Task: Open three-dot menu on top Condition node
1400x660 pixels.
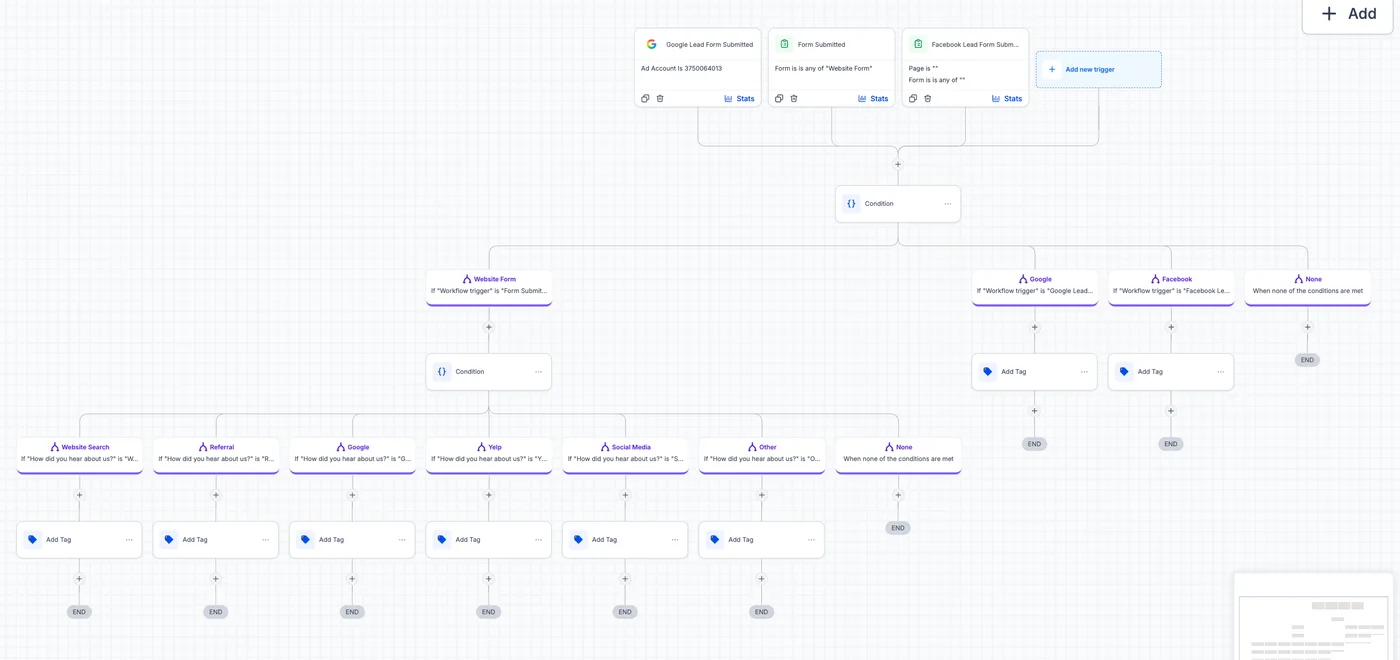Action: coord(947,204)
